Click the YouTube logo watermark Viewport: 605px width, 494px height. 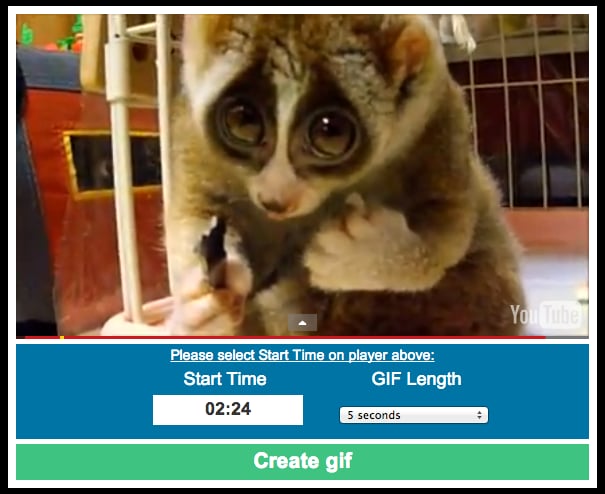pos(546,315)
